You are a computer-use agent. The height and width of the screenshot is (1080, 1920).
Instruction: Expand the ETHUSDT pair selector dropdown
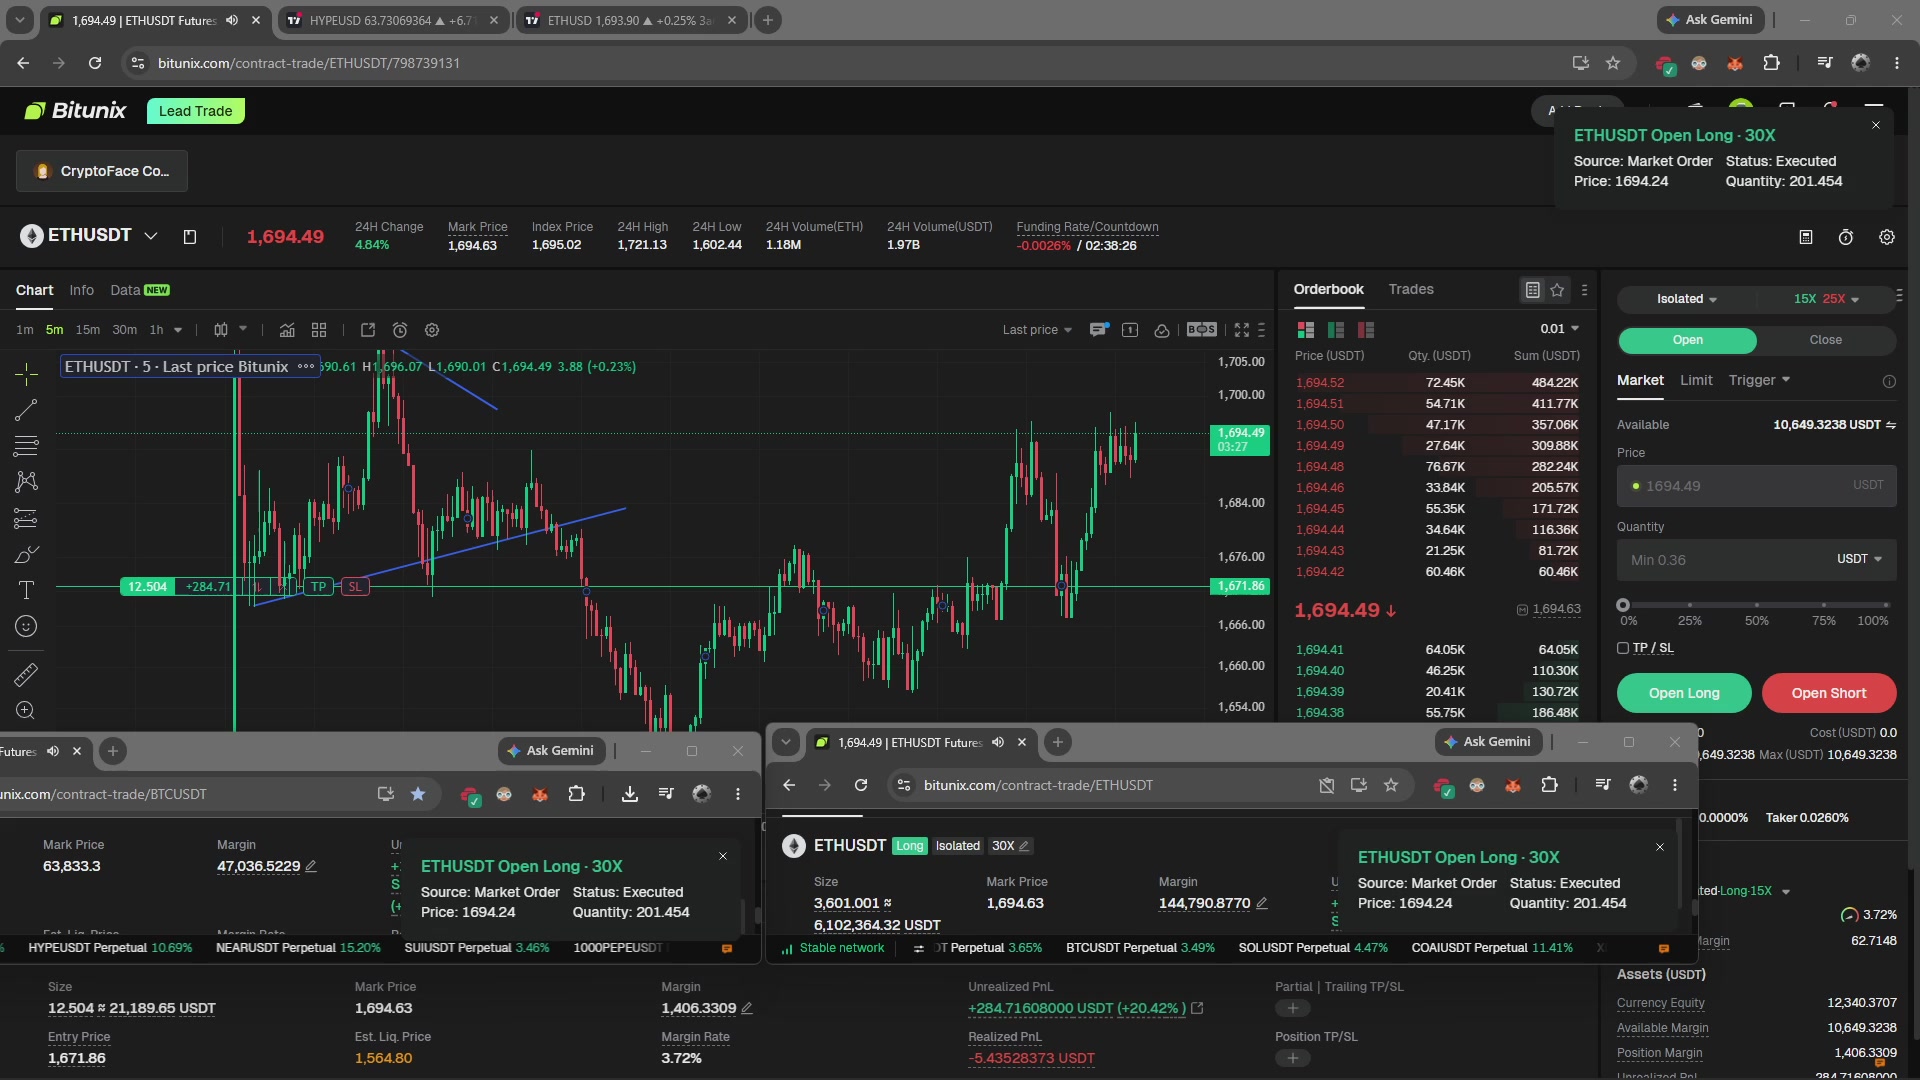click(x=151, y=236)
